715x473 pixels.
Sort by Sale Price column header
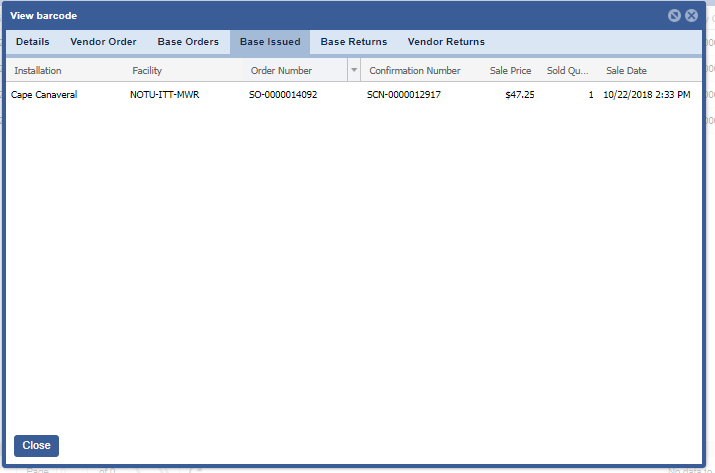point(510,71)
